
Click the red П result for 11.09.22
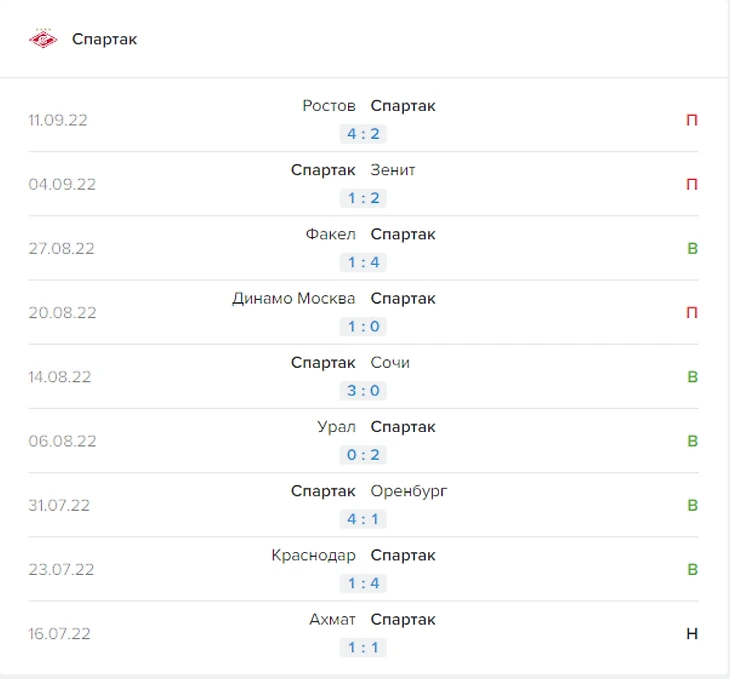(x=692, y=120)
